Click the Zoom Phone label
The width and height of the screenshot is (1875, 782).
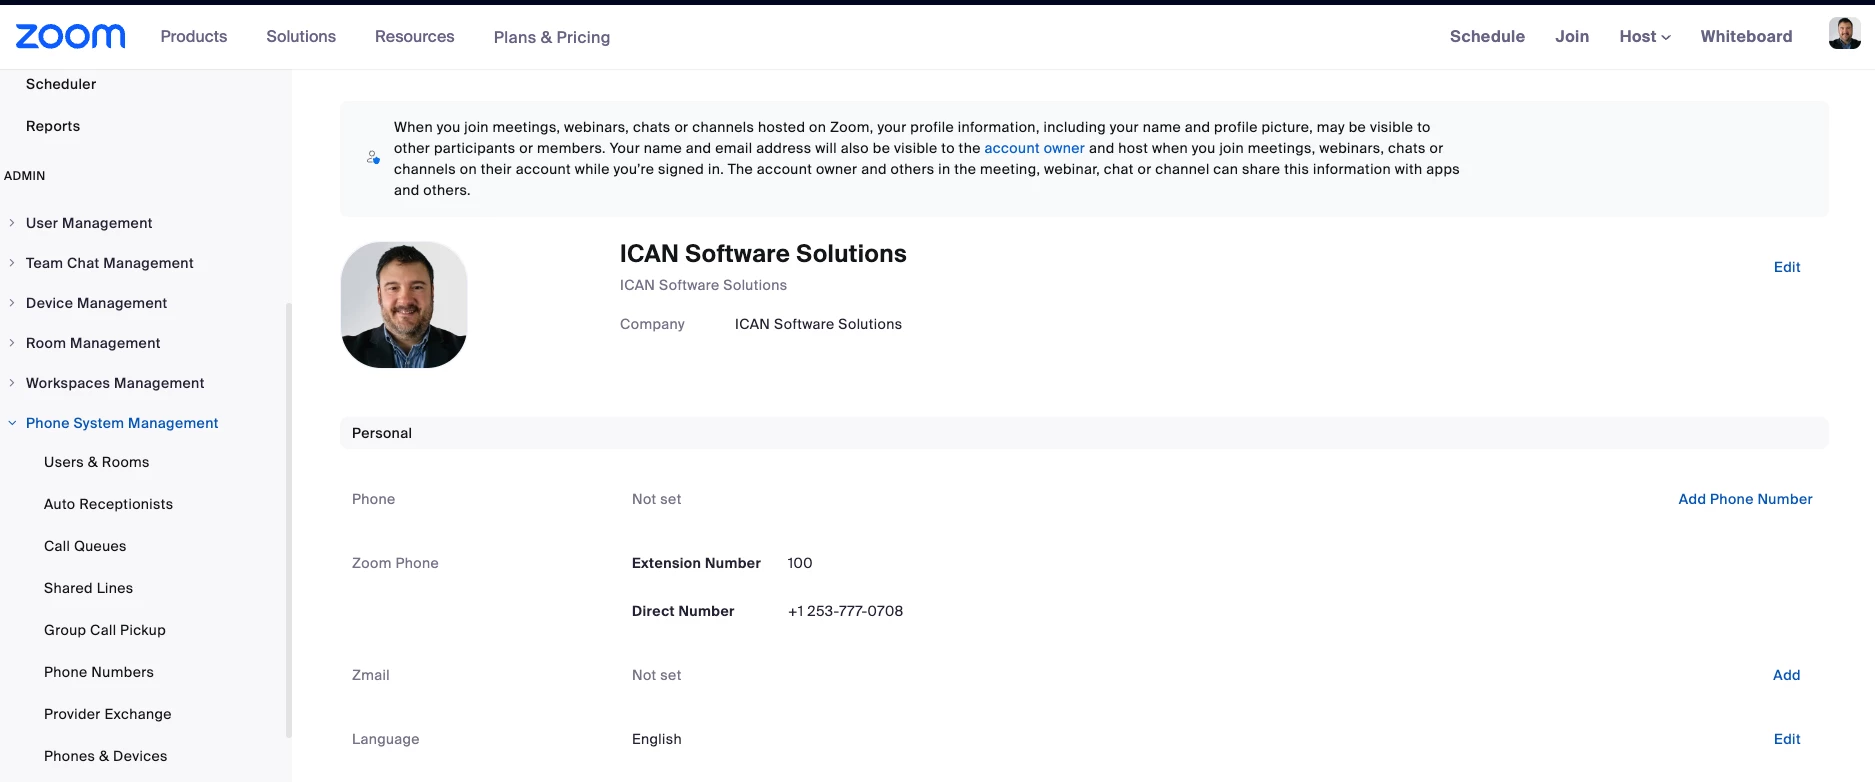(x=395, y=563)
